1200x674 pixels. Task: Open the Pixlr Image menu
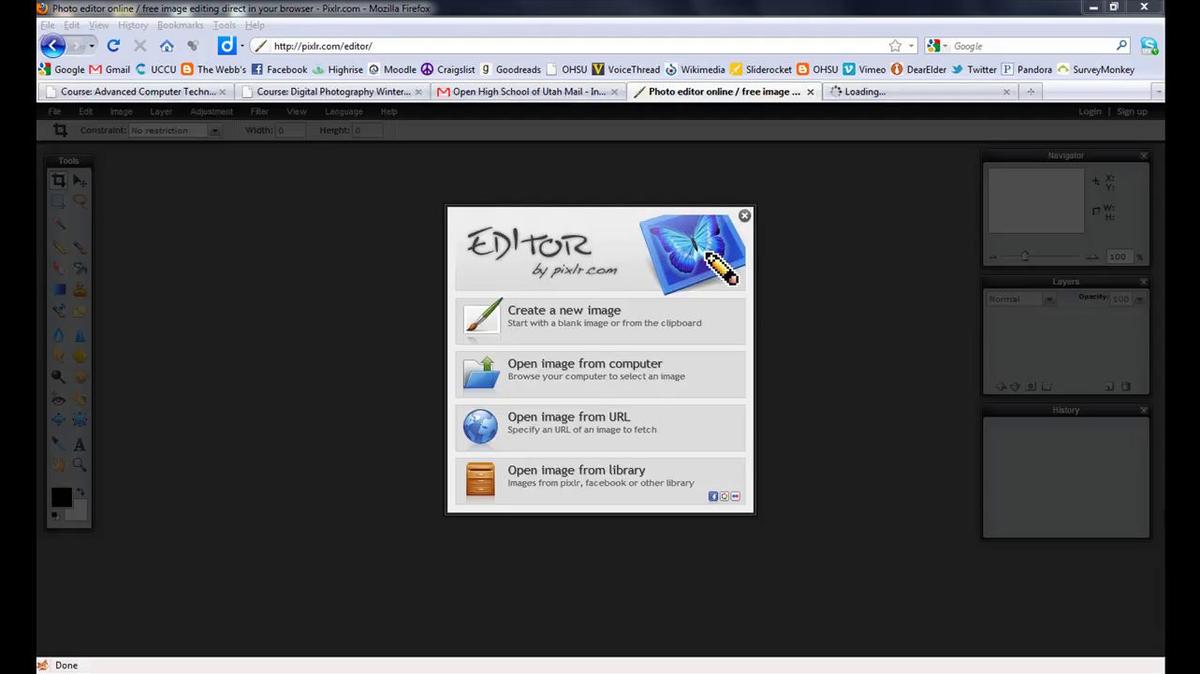pyautogui.click(x=121, y=111)
